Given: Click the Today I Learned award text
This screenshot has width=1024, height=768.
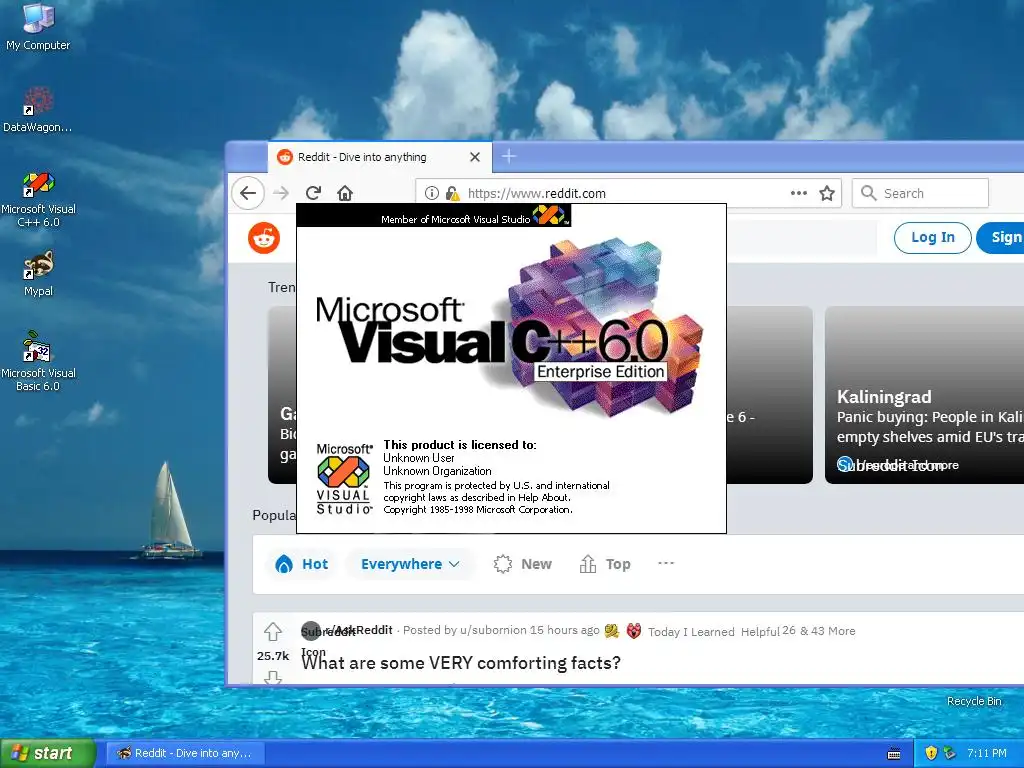Looking at the screenshot, I should click(691, 632).
